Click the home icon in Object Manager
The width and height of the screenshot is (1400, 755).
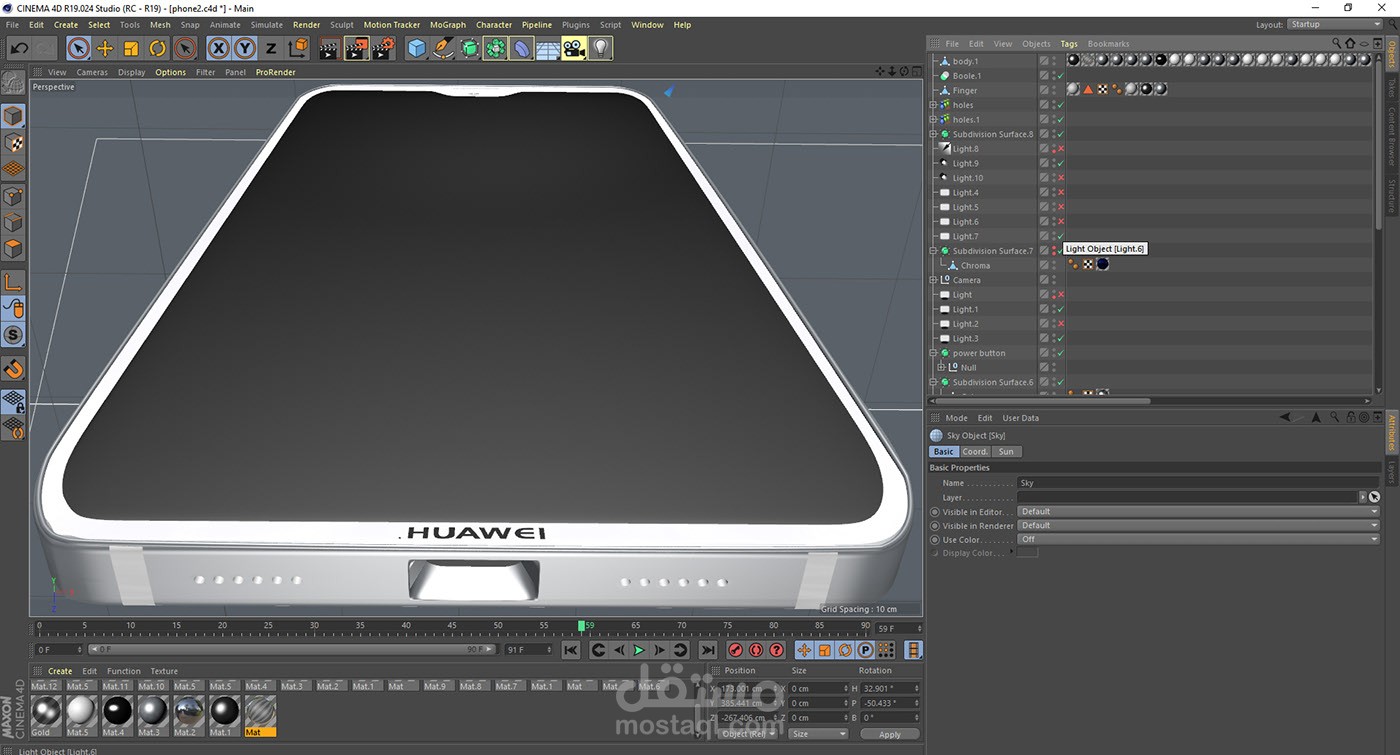[x=1350, y=43]
